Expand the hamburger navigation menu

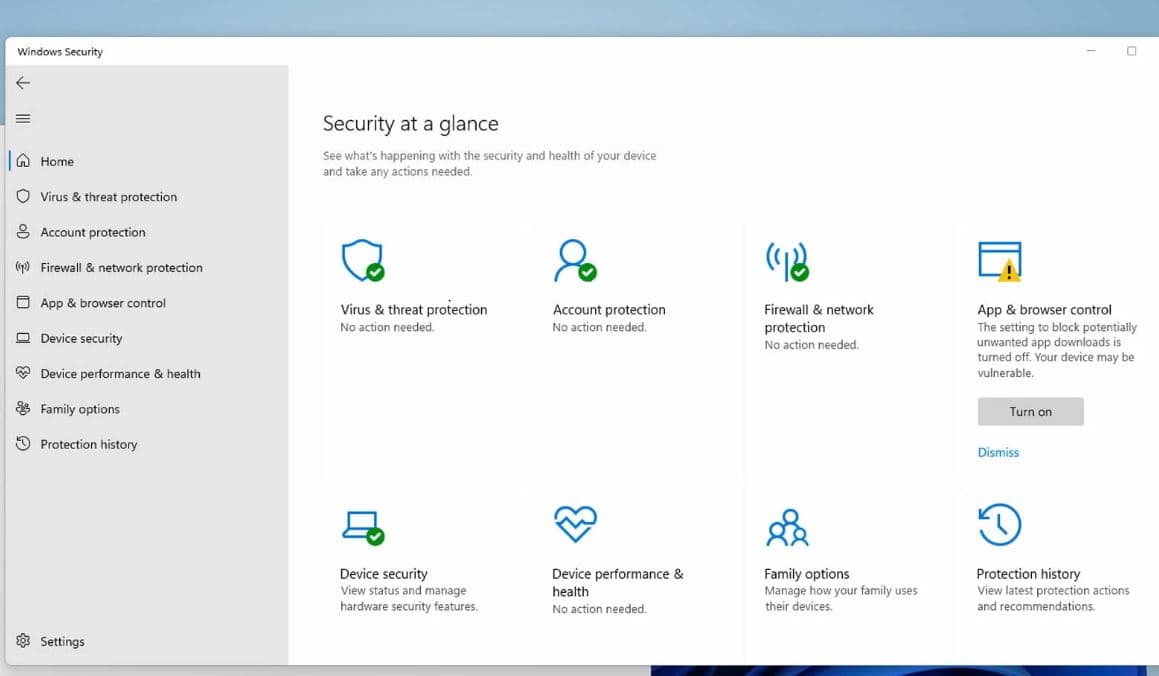point(23,119)
